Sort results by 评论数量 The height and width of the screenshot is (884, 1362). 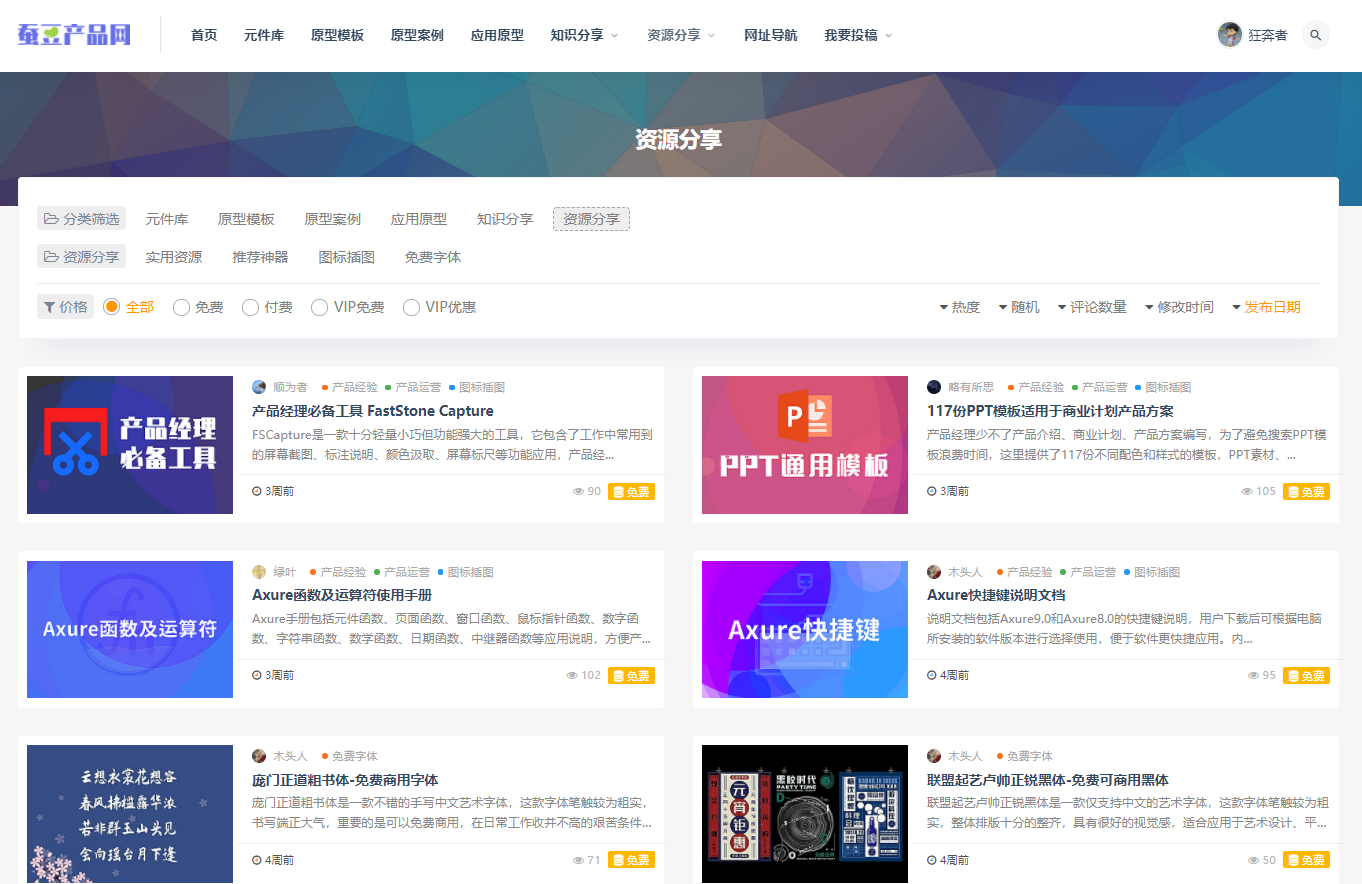1092,307
